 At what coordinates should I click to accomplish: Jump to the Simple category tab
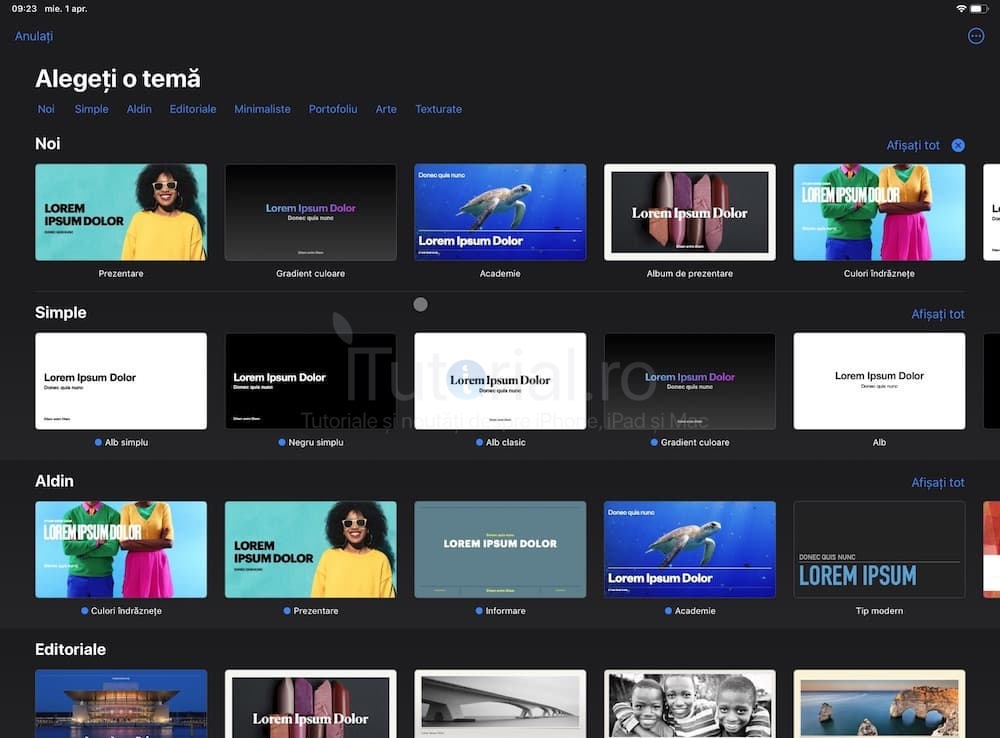(x=91, y=109)
